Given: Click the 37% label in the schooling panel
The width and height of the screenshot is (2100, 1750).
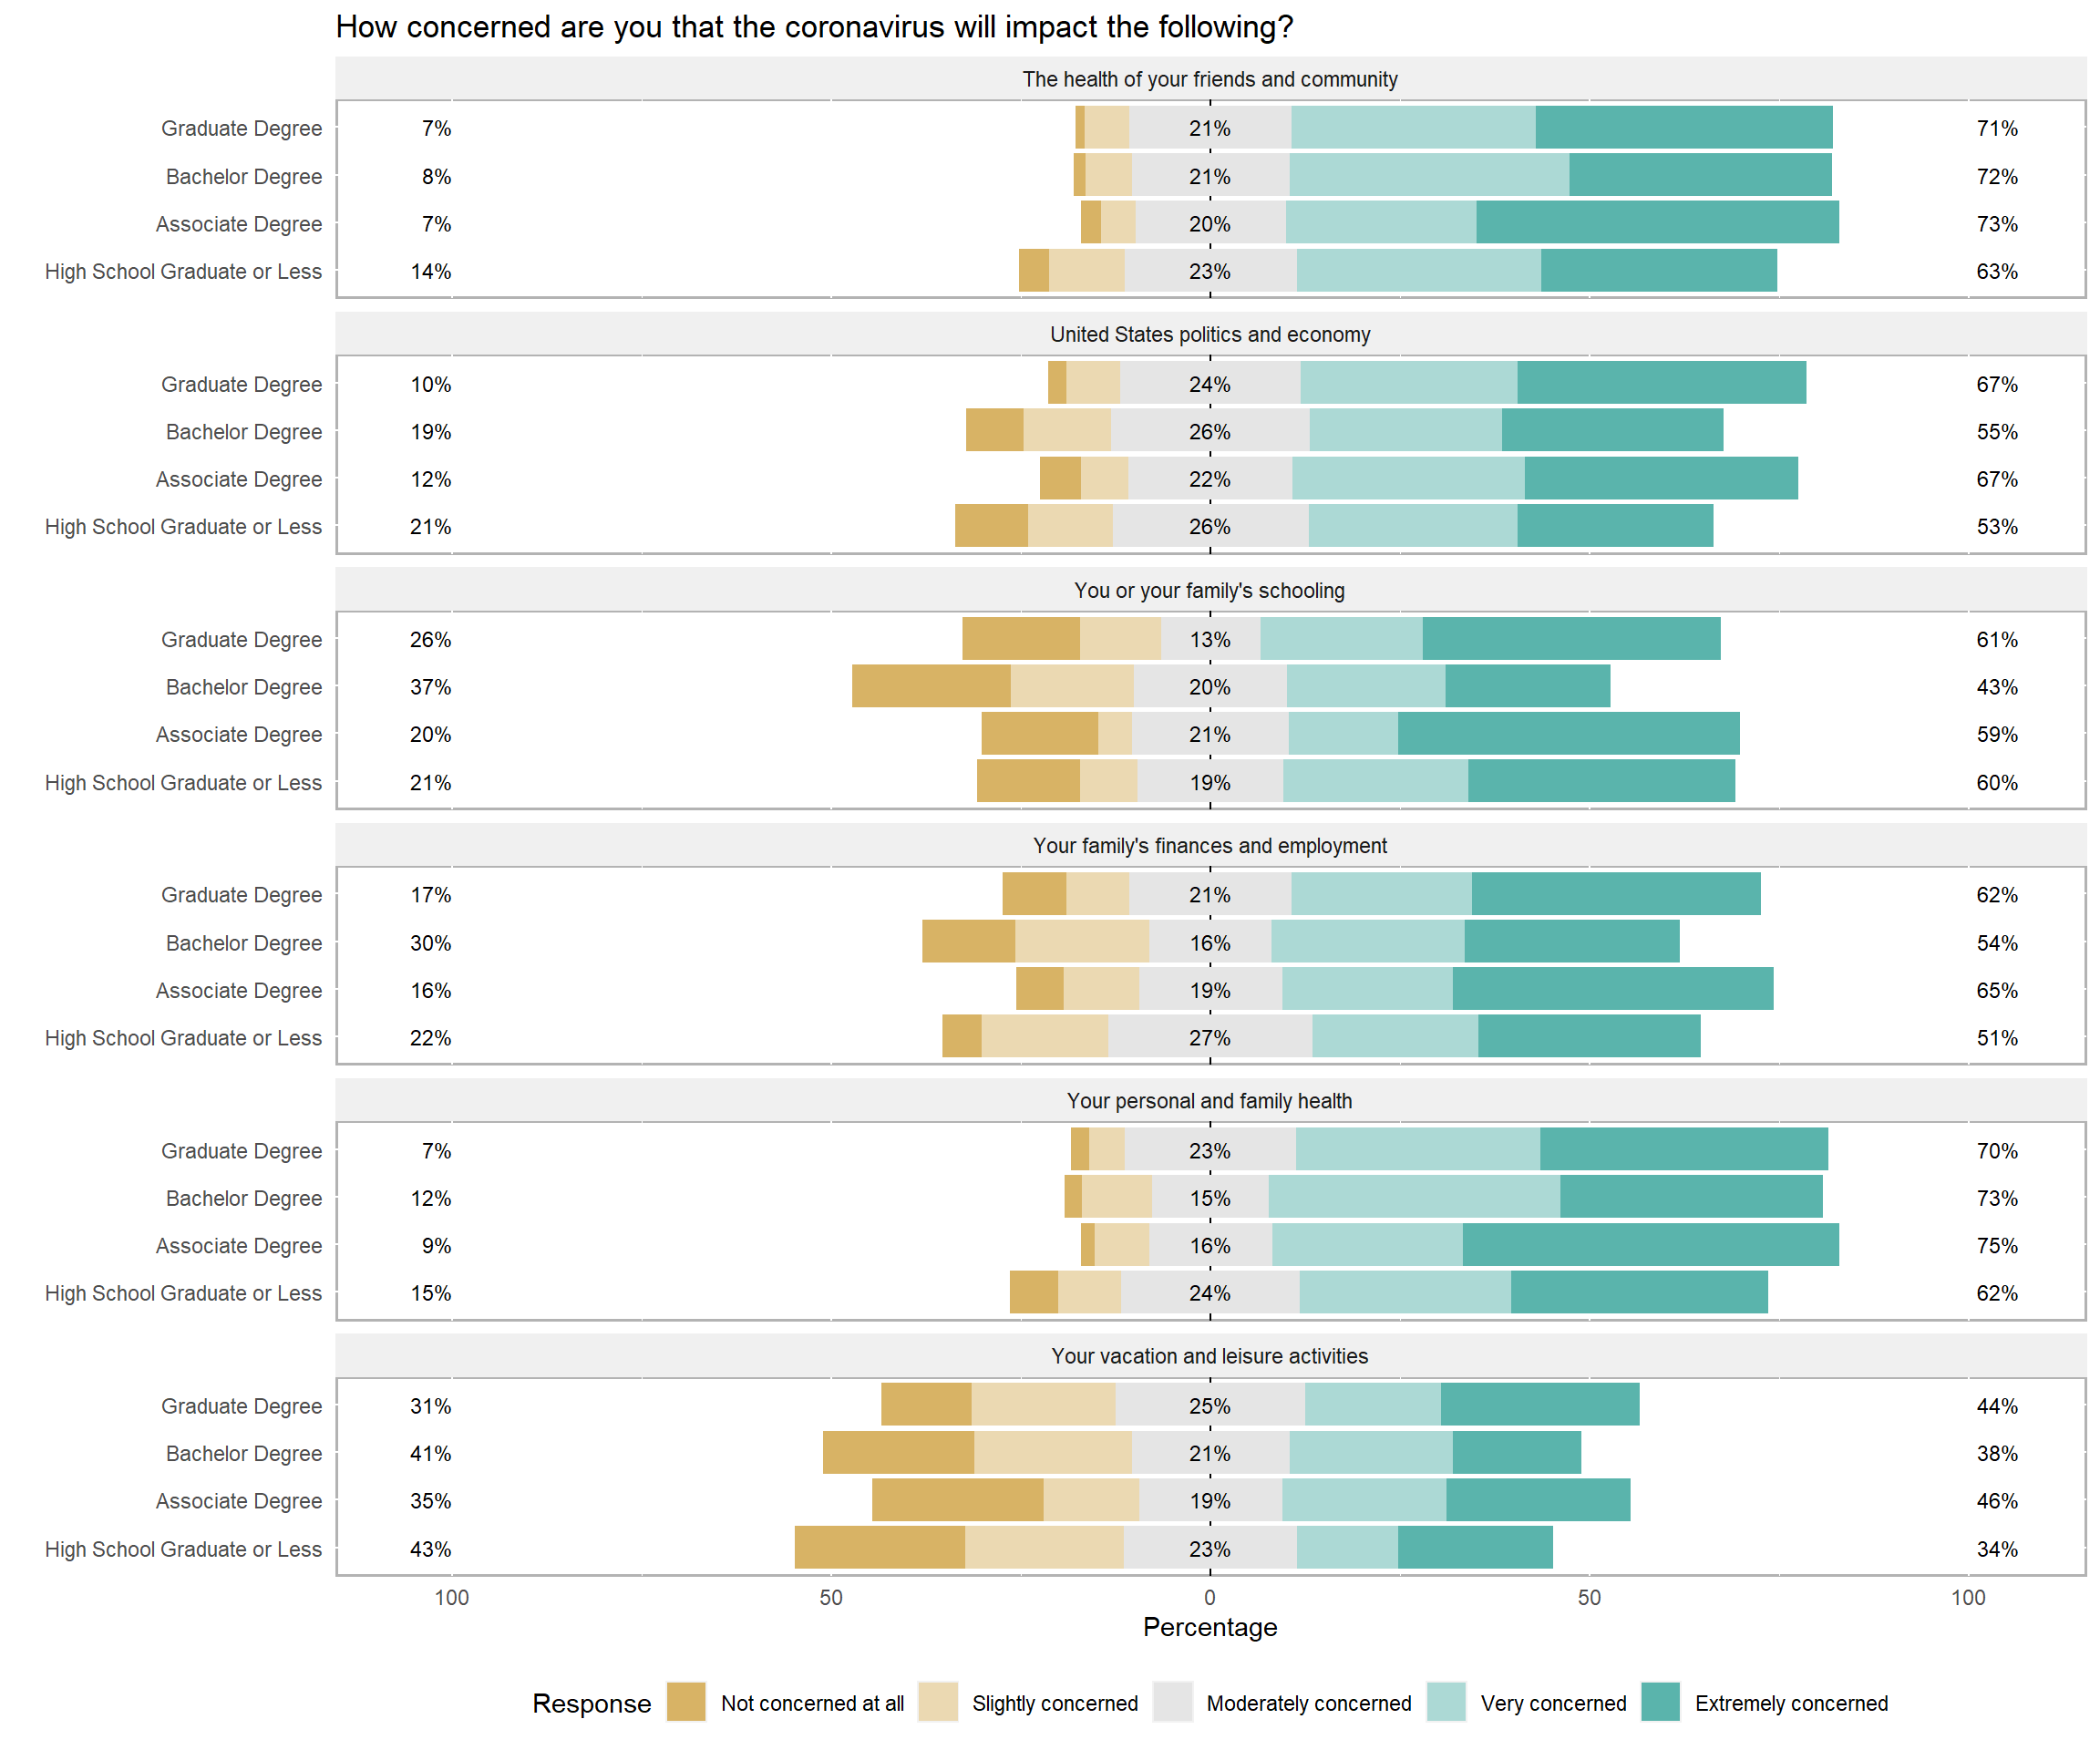Looking at the screenshot, I should click(x=430, y=687).
